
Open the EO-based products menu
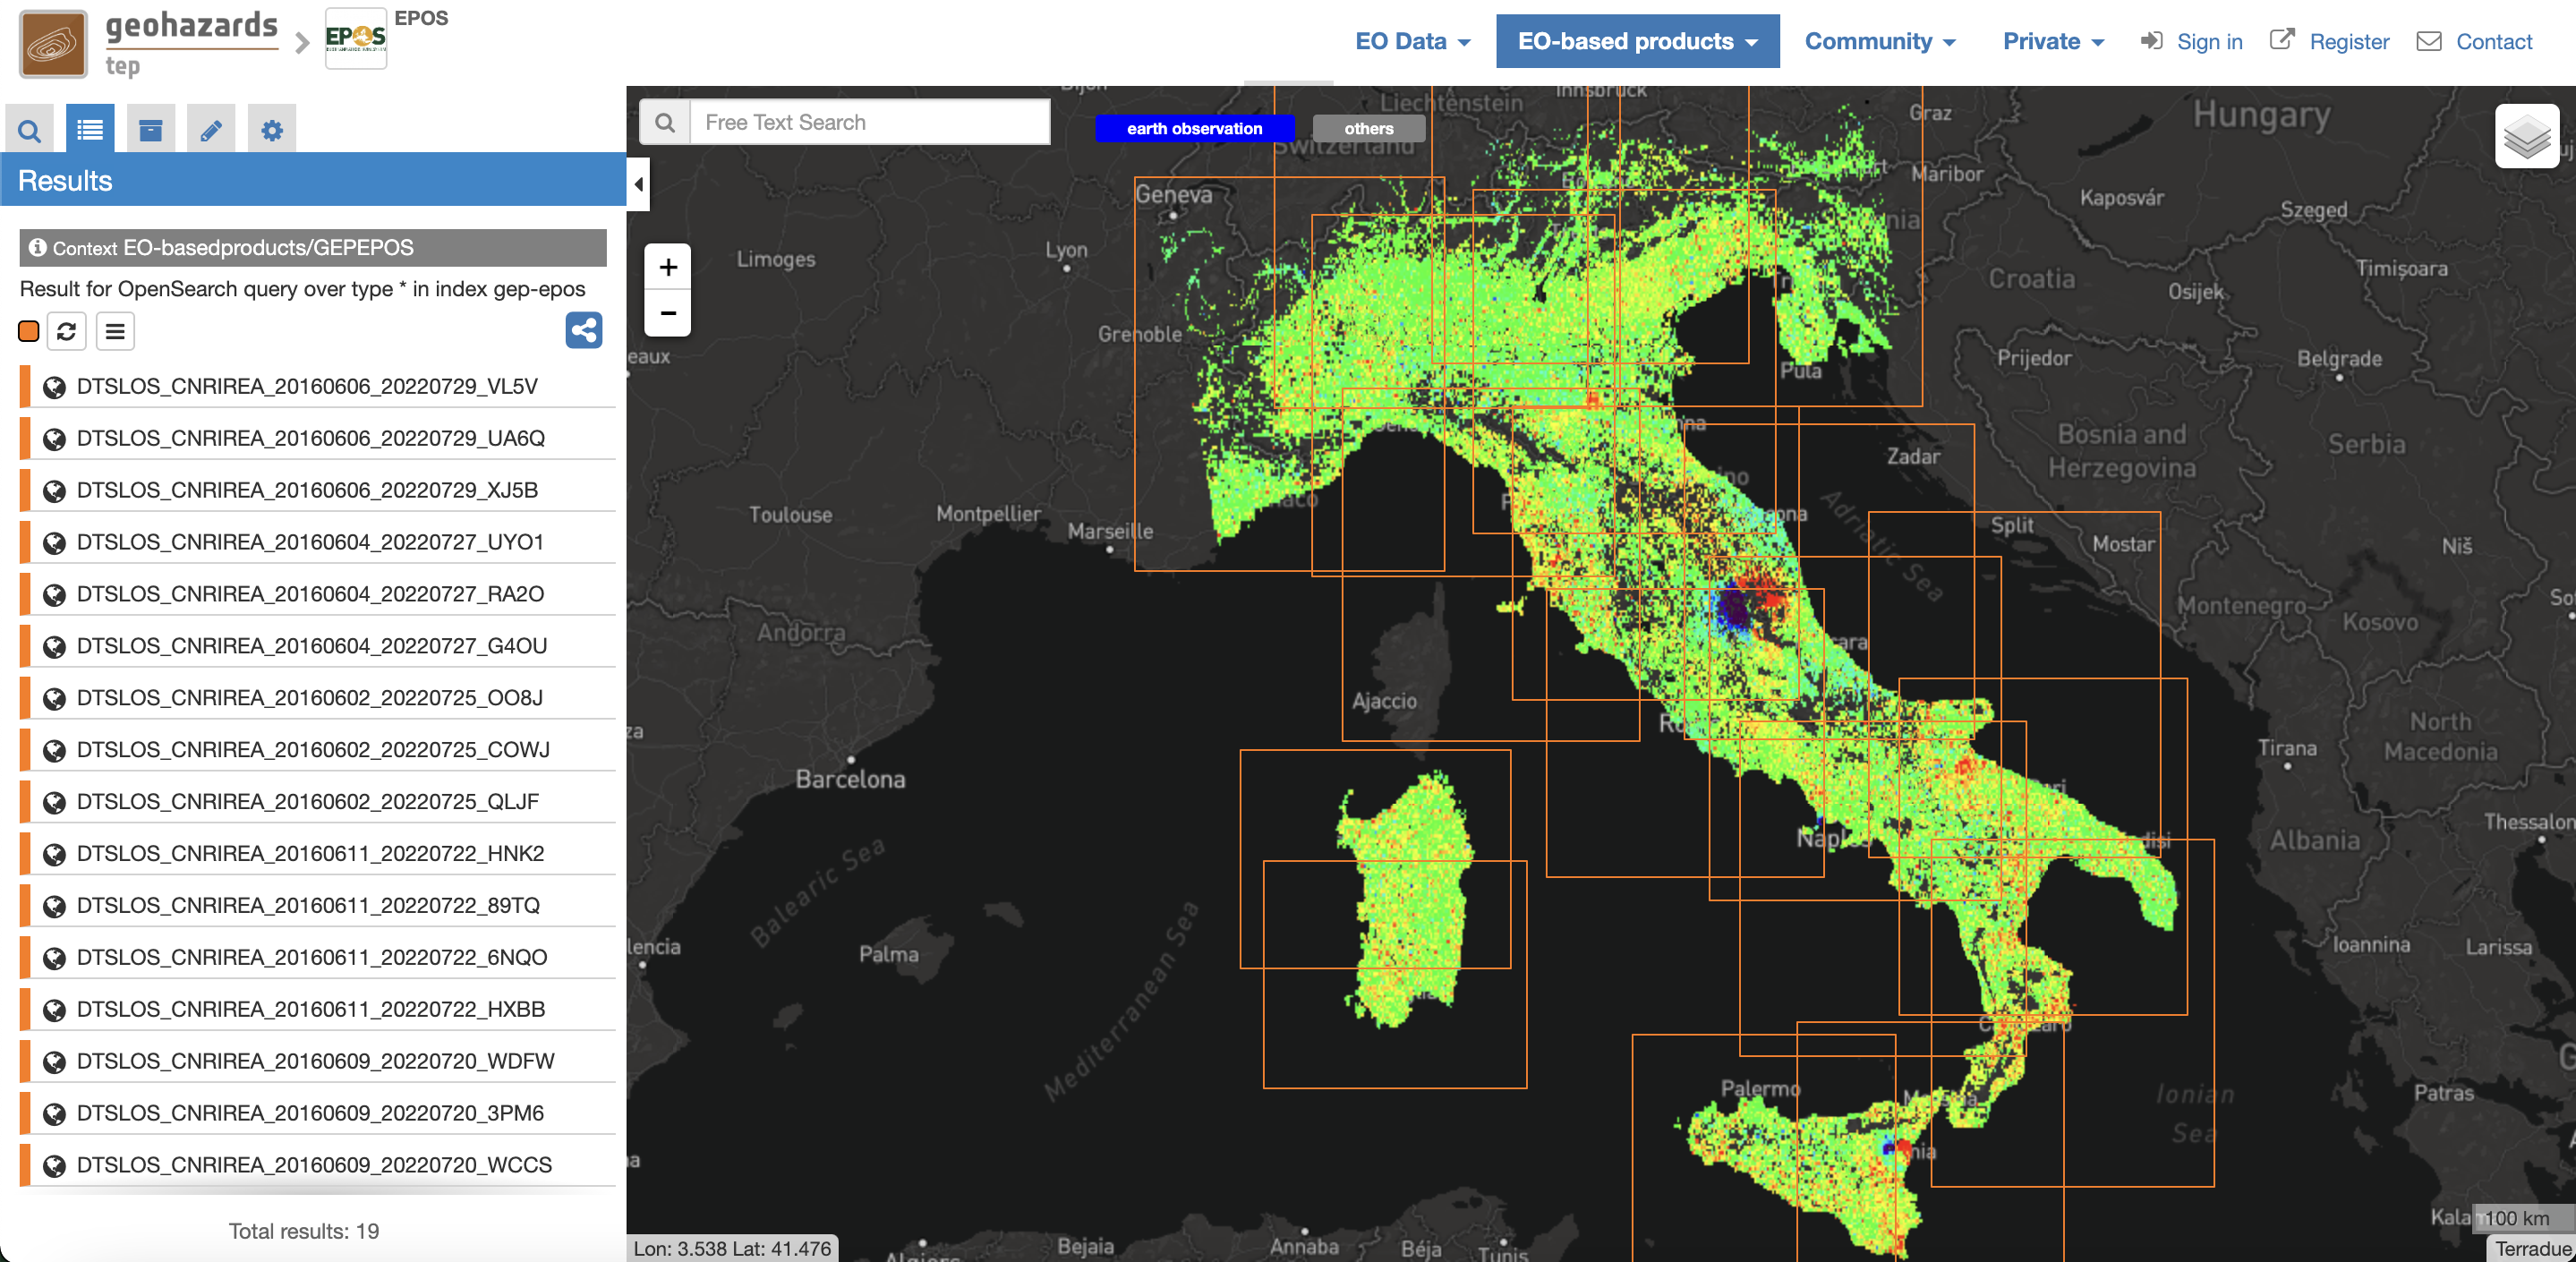point(1637,42)
